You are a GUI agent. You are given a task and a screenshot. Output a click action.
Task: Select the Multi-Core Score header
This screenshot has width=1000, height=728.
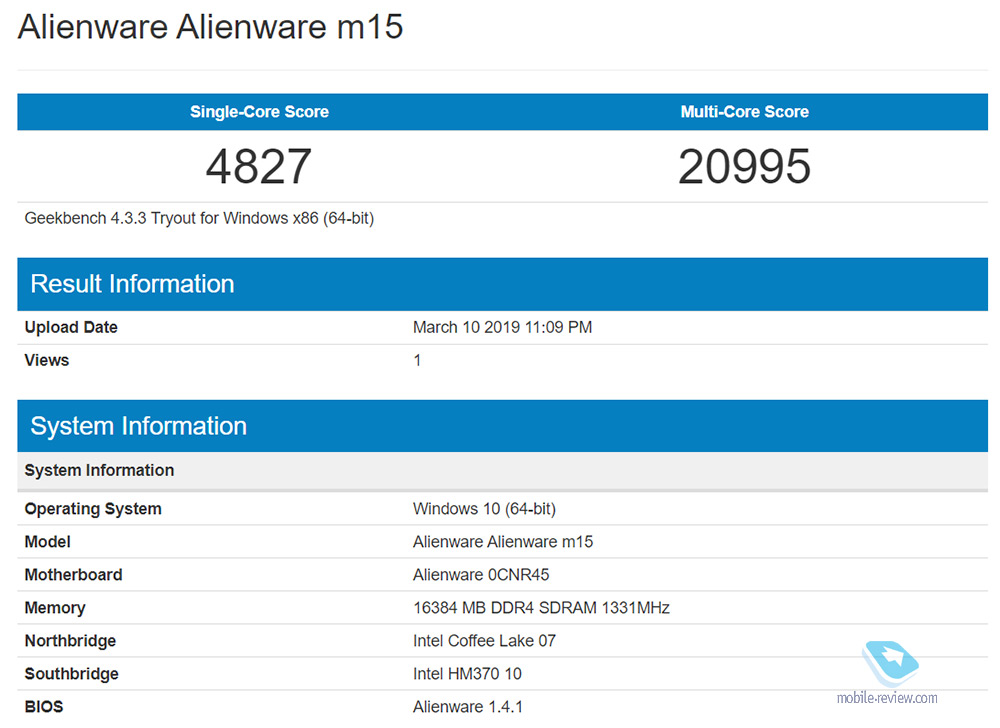coord(744,112)
